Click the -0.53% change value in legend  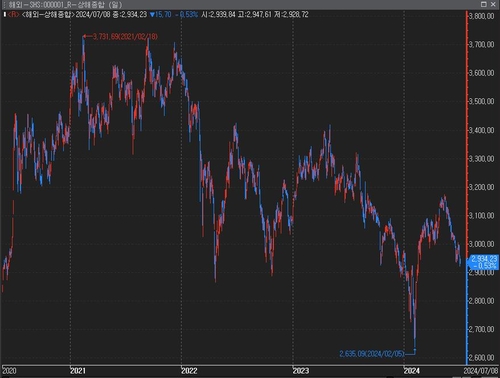click(186, 15)
